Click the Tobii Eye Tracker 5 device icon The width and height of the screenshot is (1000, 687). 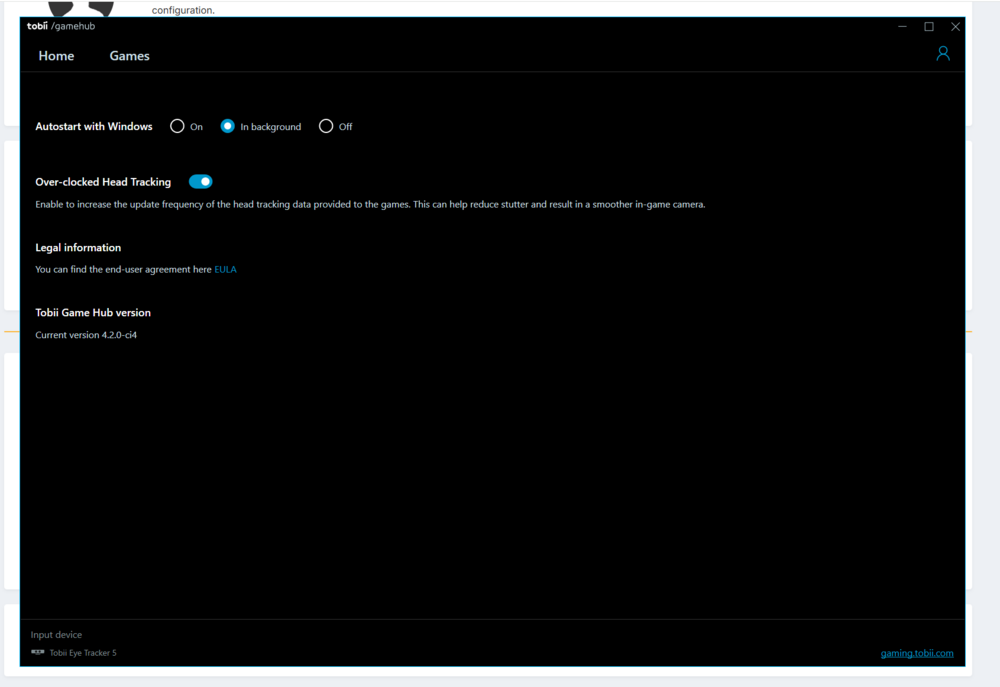(x=38, y=652)
